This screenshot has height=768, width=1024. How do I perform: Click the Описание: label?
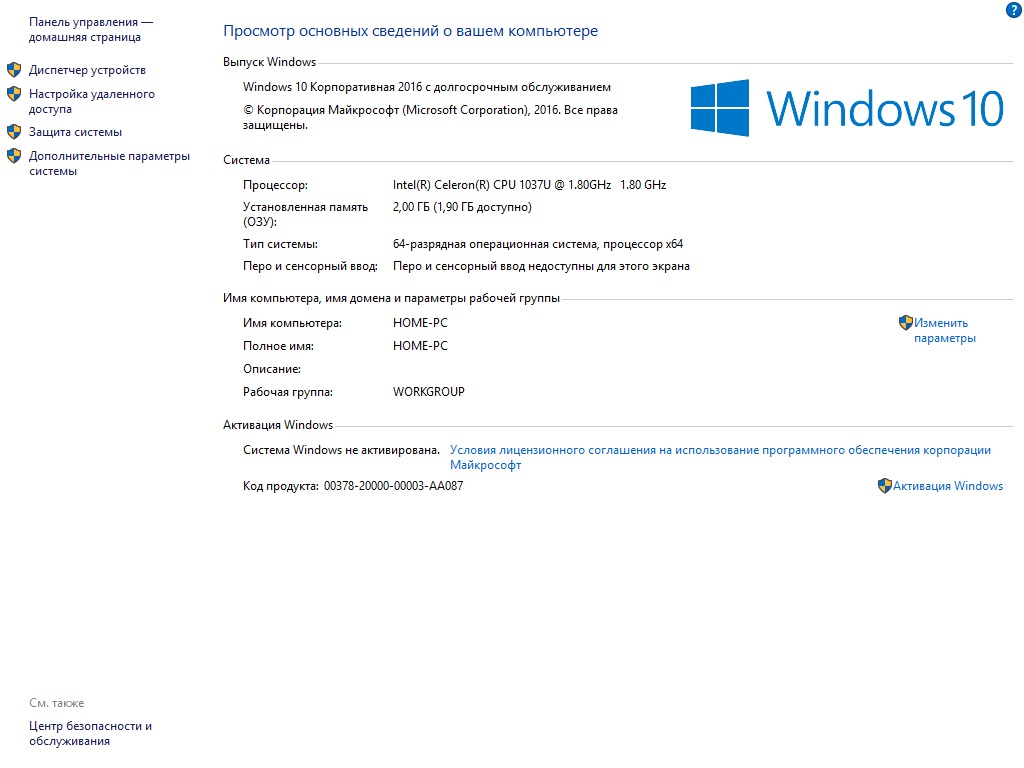(x=272, y=369)
